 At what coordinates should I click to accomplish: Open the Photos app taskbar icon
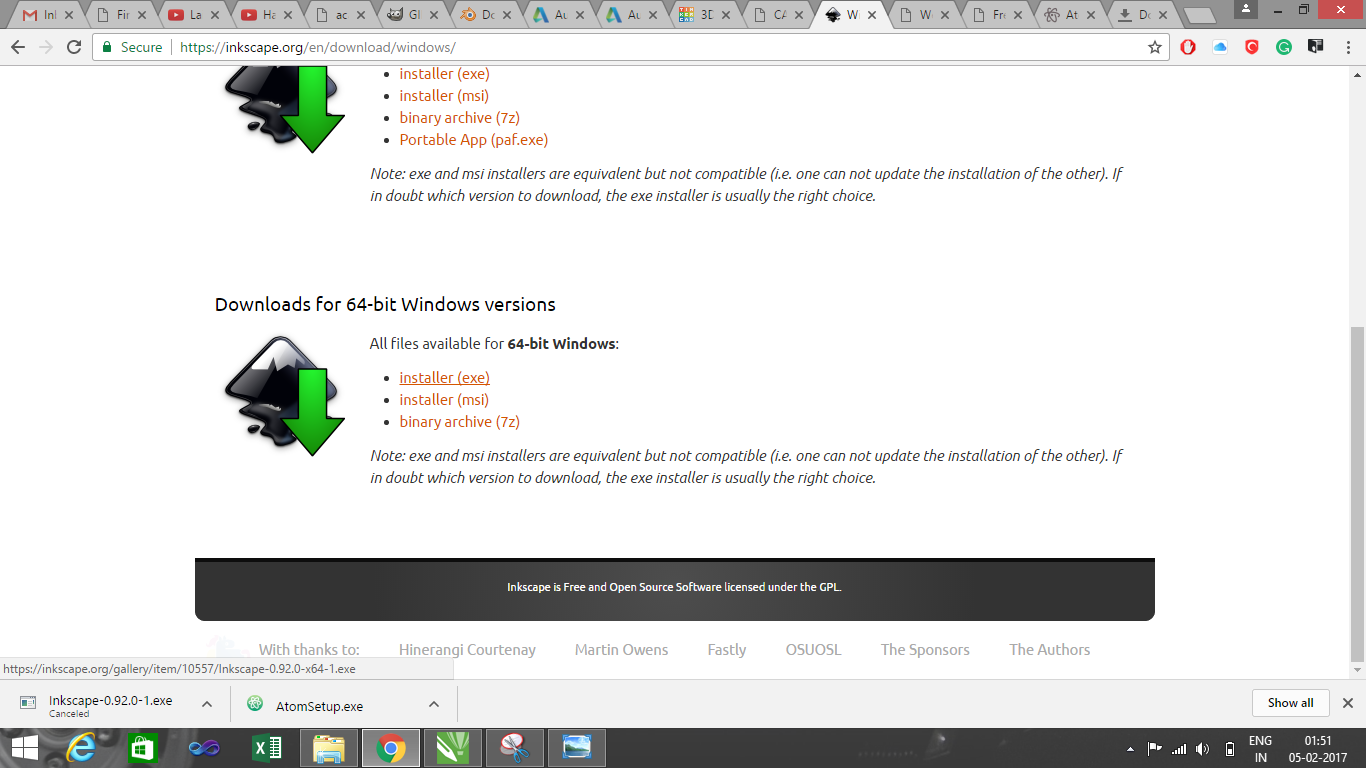[x=577, y=748]
